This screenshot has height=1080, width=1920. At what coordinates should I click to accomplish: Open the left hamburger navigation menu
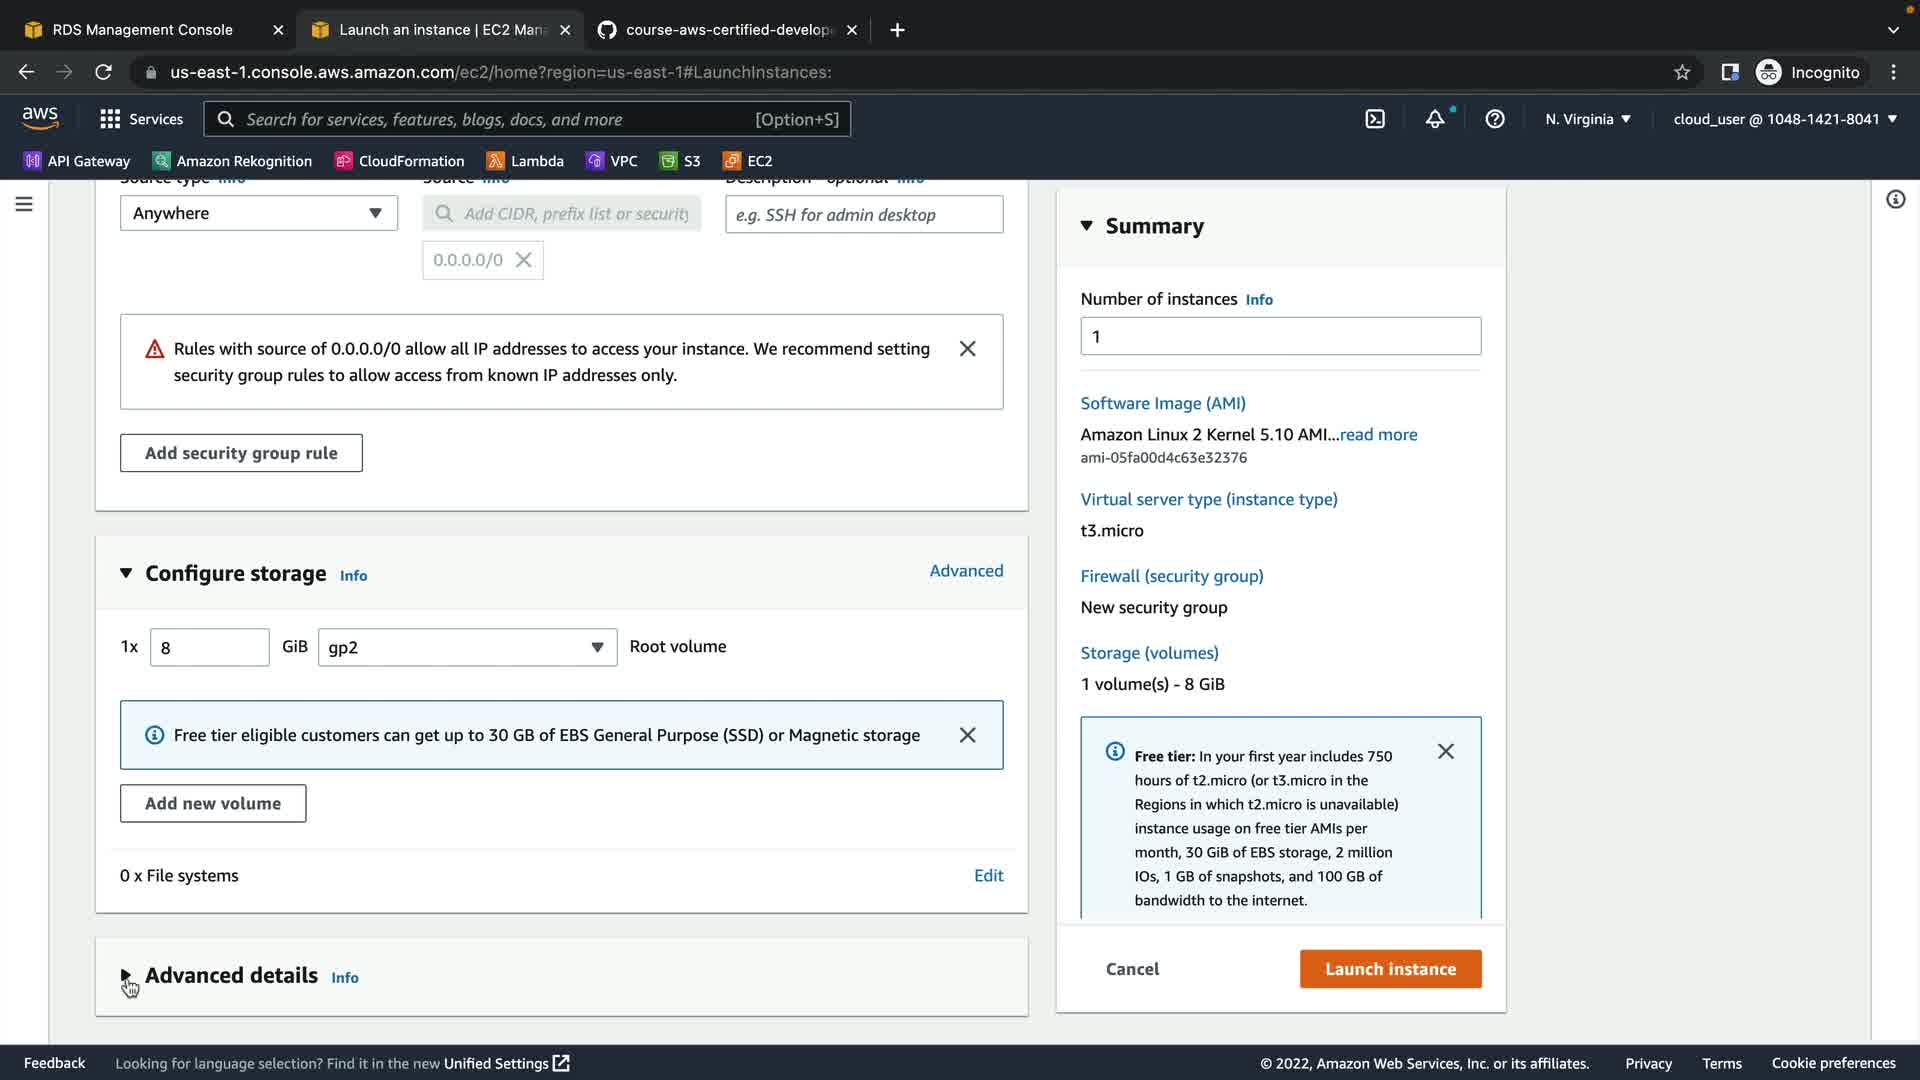(x=24, y=204)
